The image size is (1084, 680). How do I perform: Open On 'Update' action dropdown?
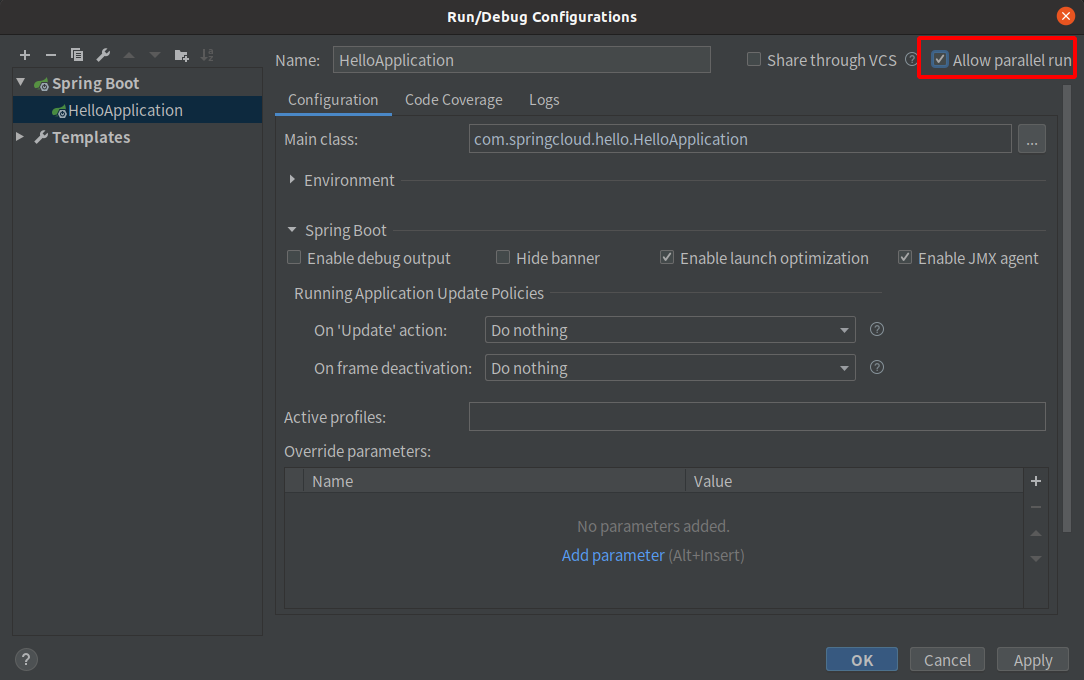[670, 330]
